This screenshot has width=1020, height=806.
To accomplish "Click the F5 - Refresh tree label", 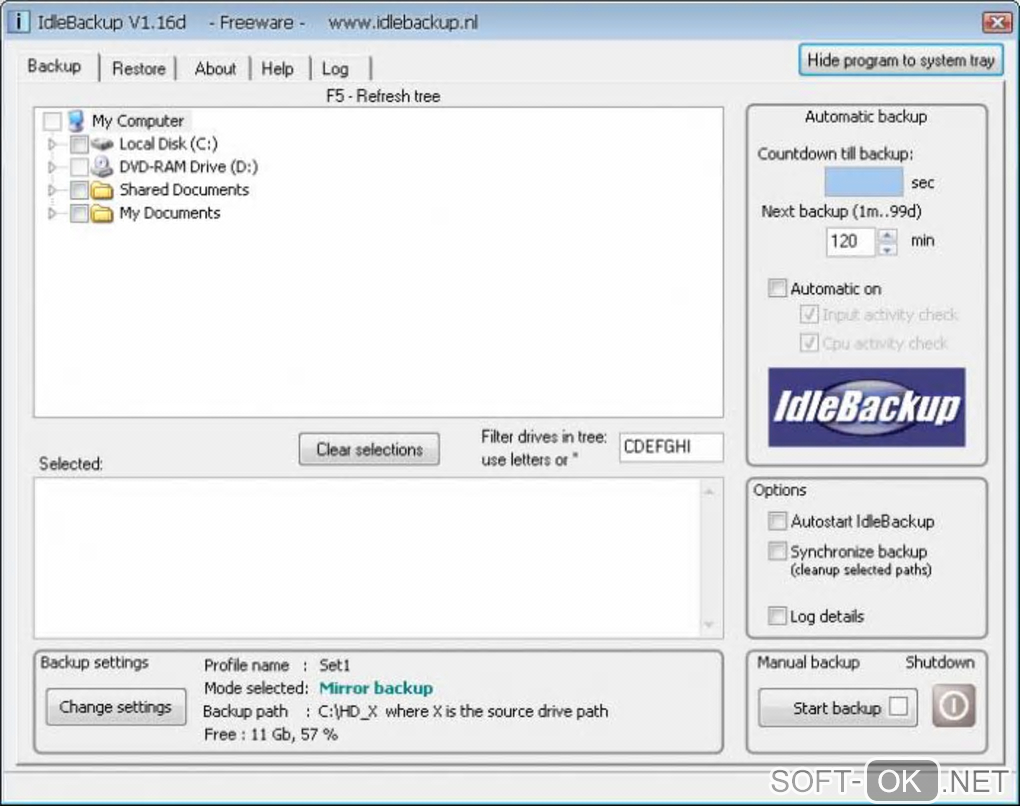I will pyautogui.click(x=383, y=96).
